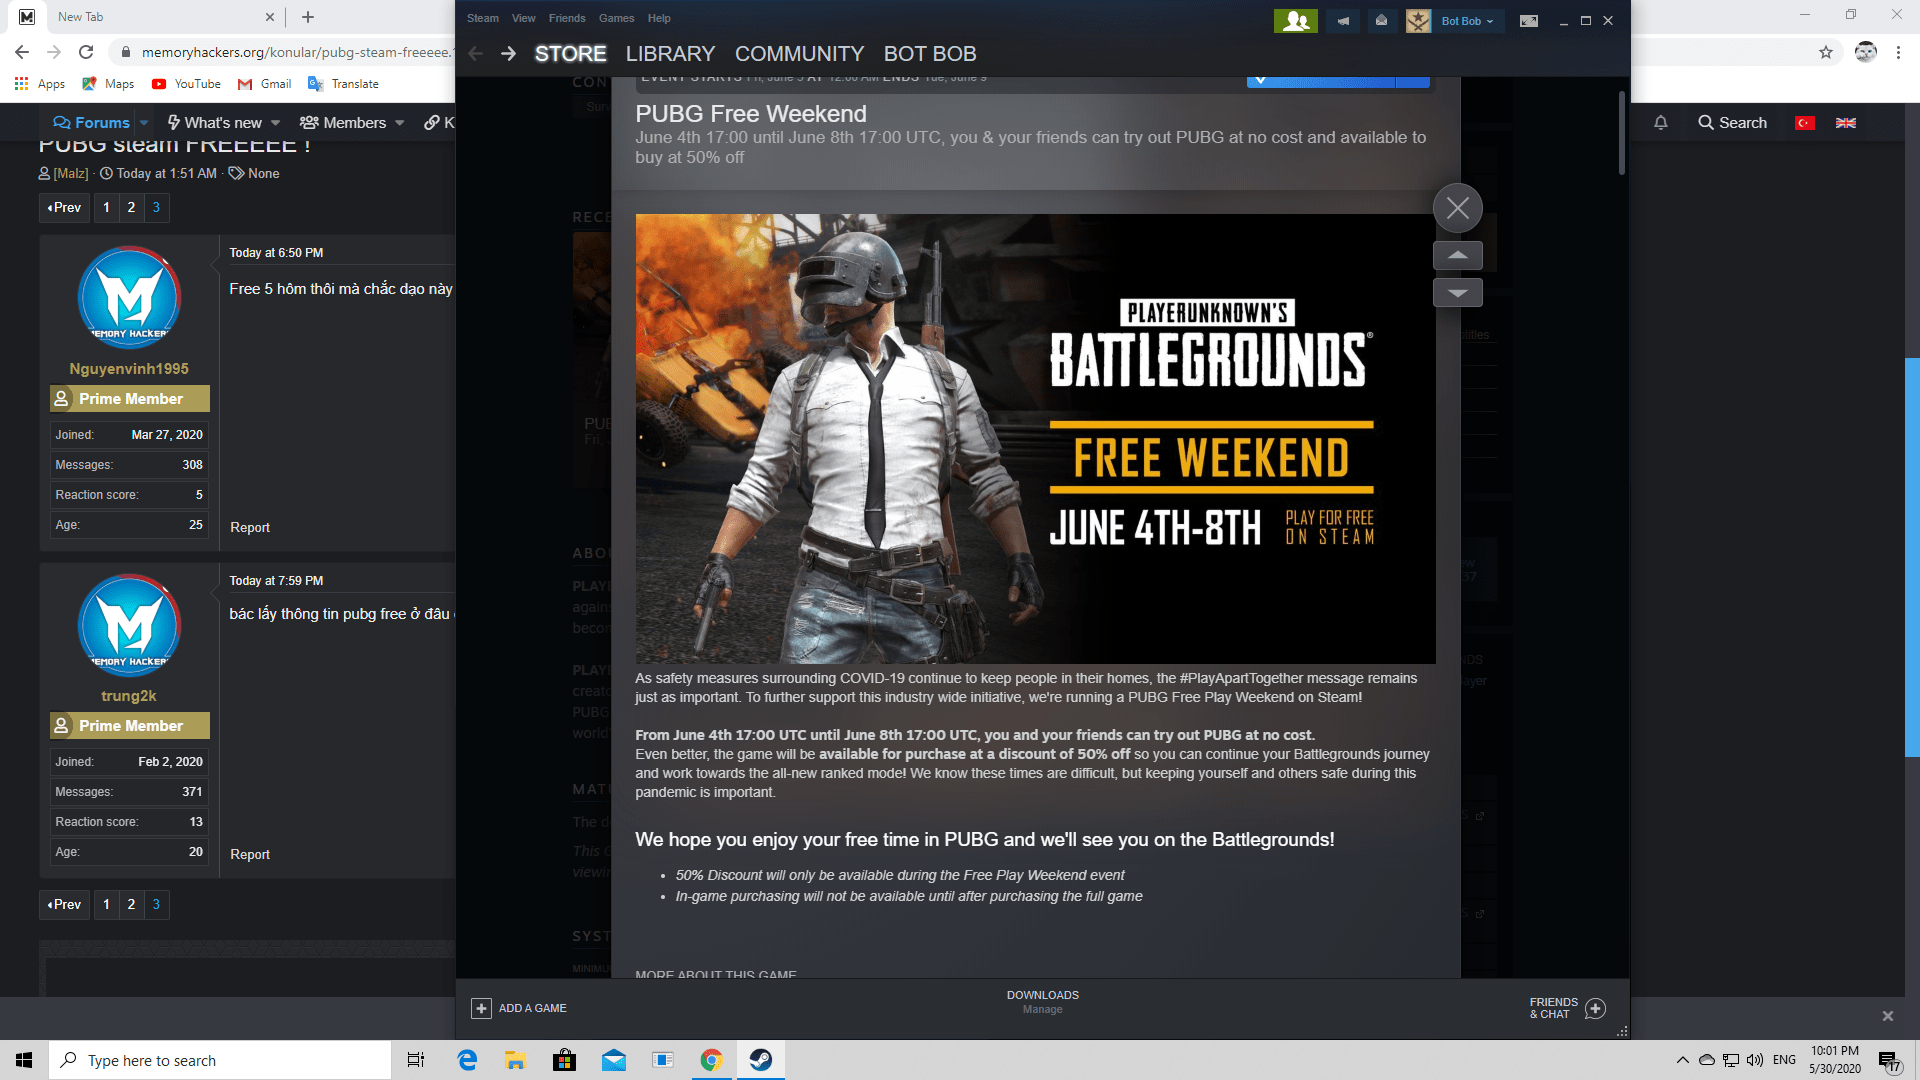Go to page 1 in bottom pagination
1920x1080 pixels.
[106, 904]
